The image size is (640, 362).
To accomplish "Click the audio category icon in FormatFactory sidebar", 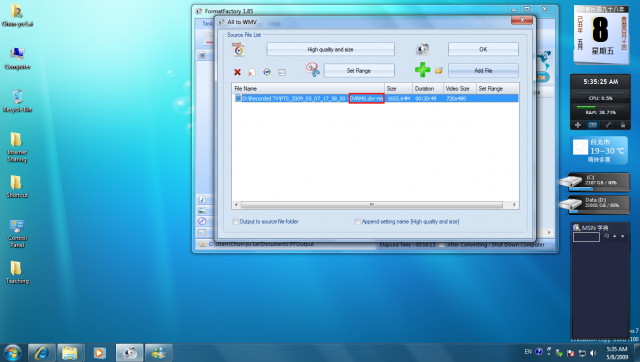I will (x=202, y=200).
